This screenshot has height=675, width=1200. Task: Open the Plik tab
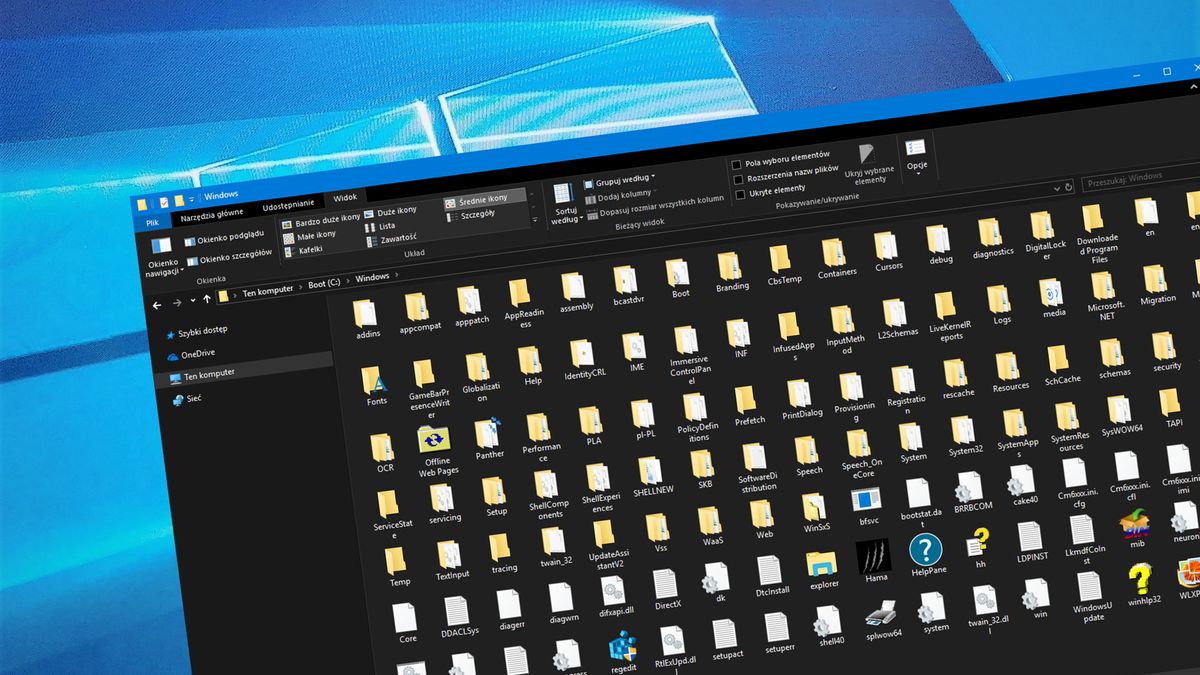tap(152, 223)
